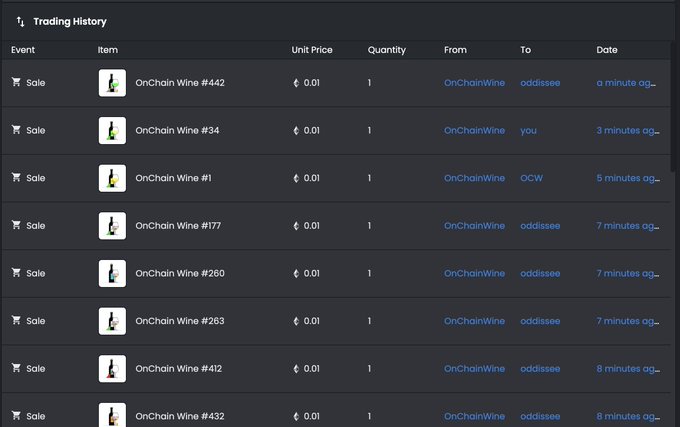Open the '3 minutes ago' transaction link
This screenshot has height=427, width=680.
(x=628, y=130)
